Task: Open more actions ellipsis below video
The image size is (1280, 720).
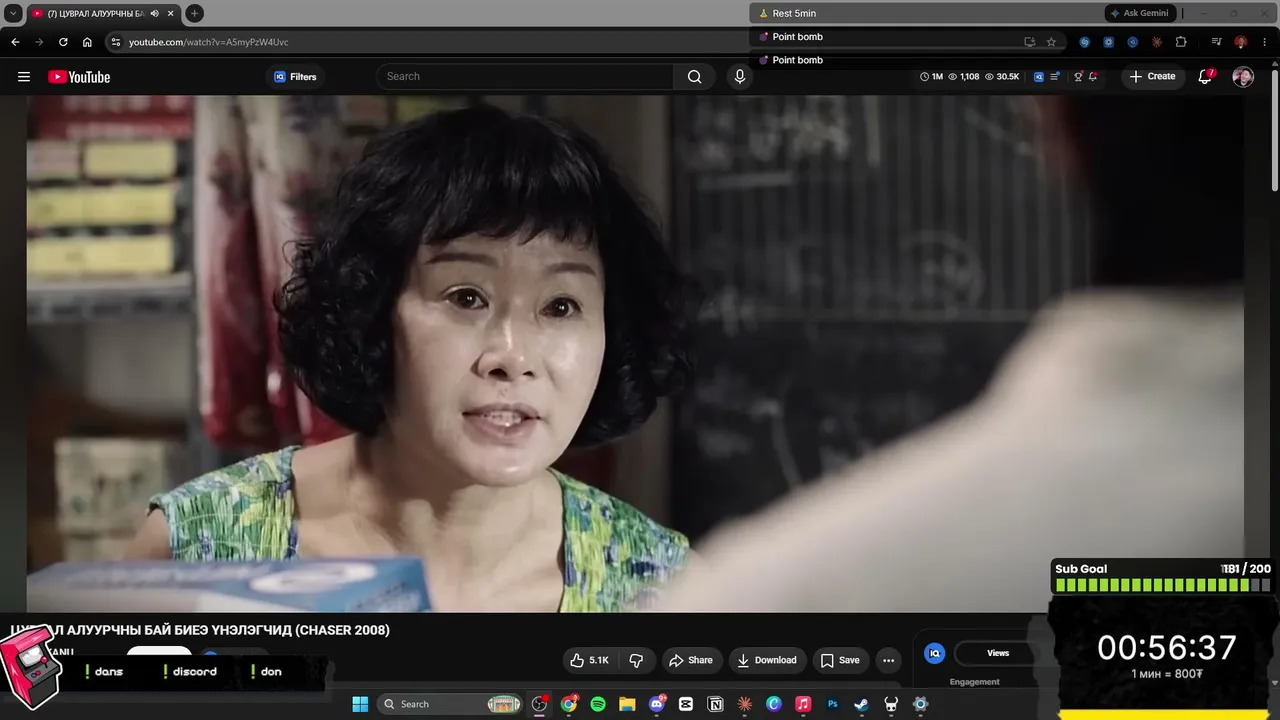Action: tap(888, 660)
